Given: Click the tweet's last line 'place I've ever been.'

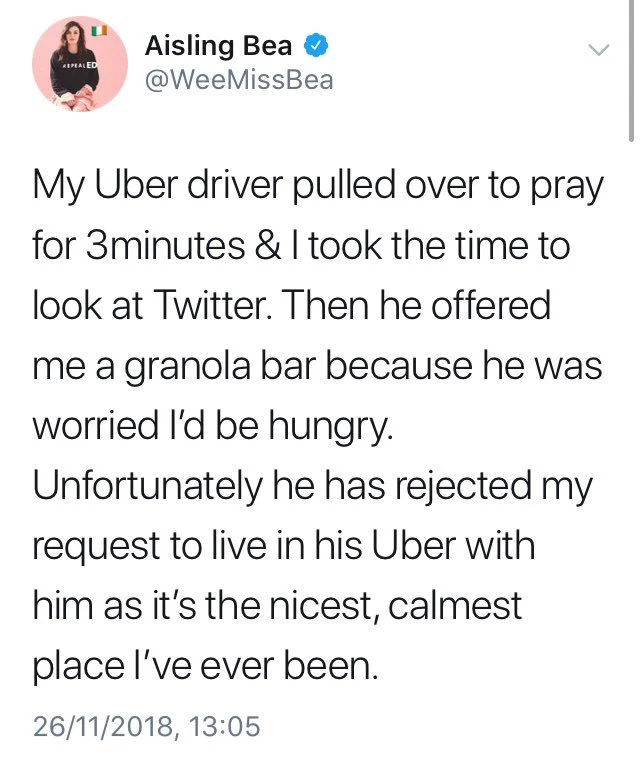Looking at the screenshot, I should [207, 665].
